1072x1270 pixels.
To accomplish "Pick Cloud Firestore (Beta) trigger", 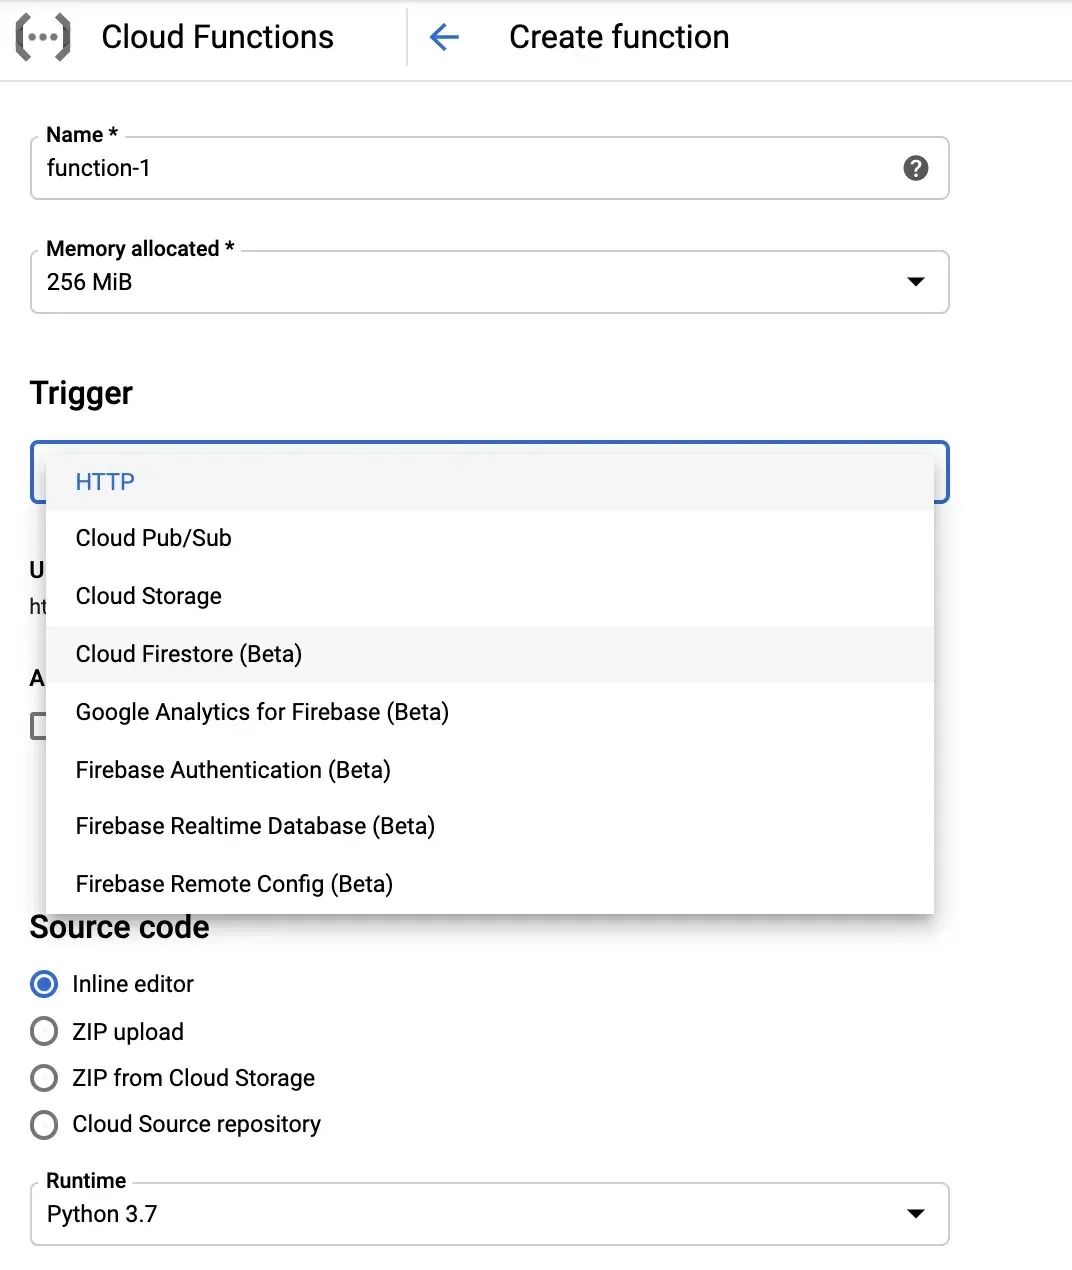I will click(490, 654).
